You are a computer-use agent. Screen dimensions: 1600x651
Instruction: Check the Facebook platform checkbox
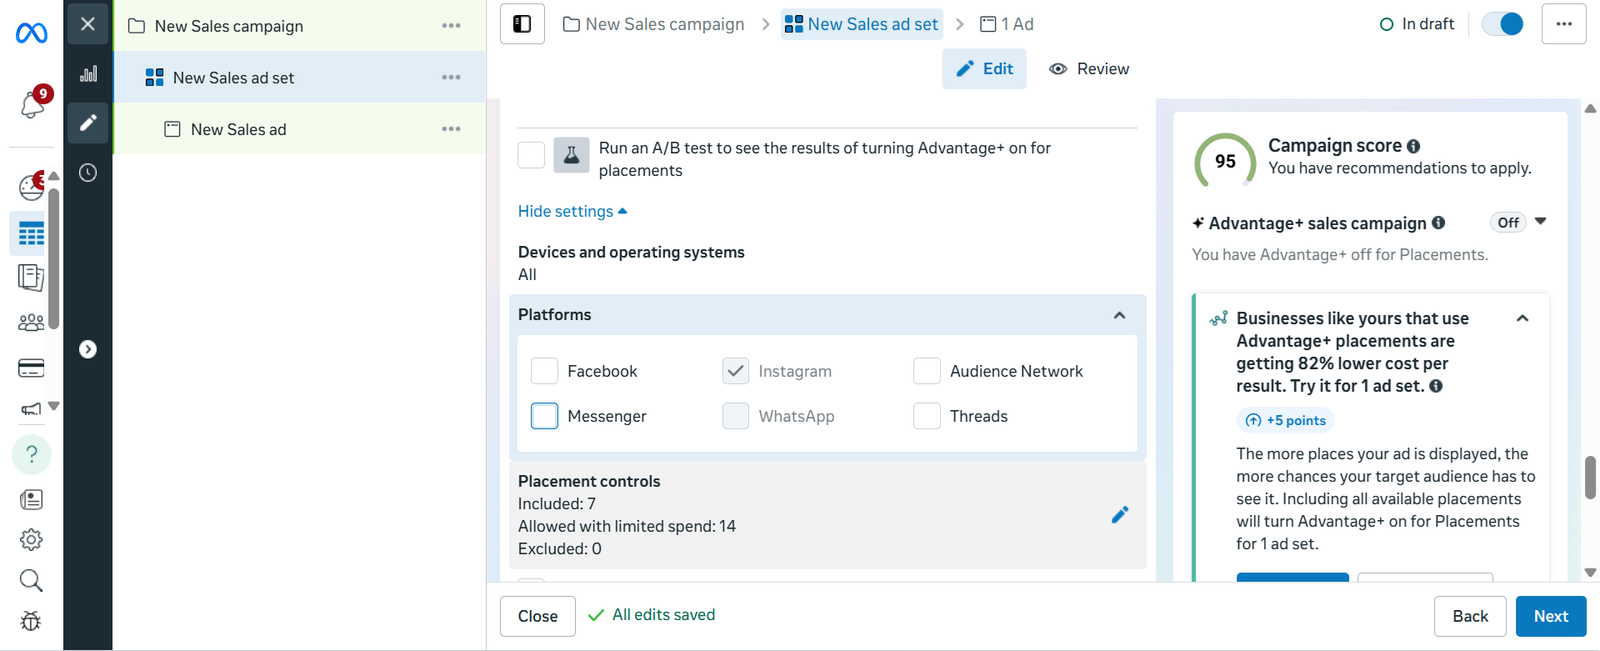tap(544, 371)
